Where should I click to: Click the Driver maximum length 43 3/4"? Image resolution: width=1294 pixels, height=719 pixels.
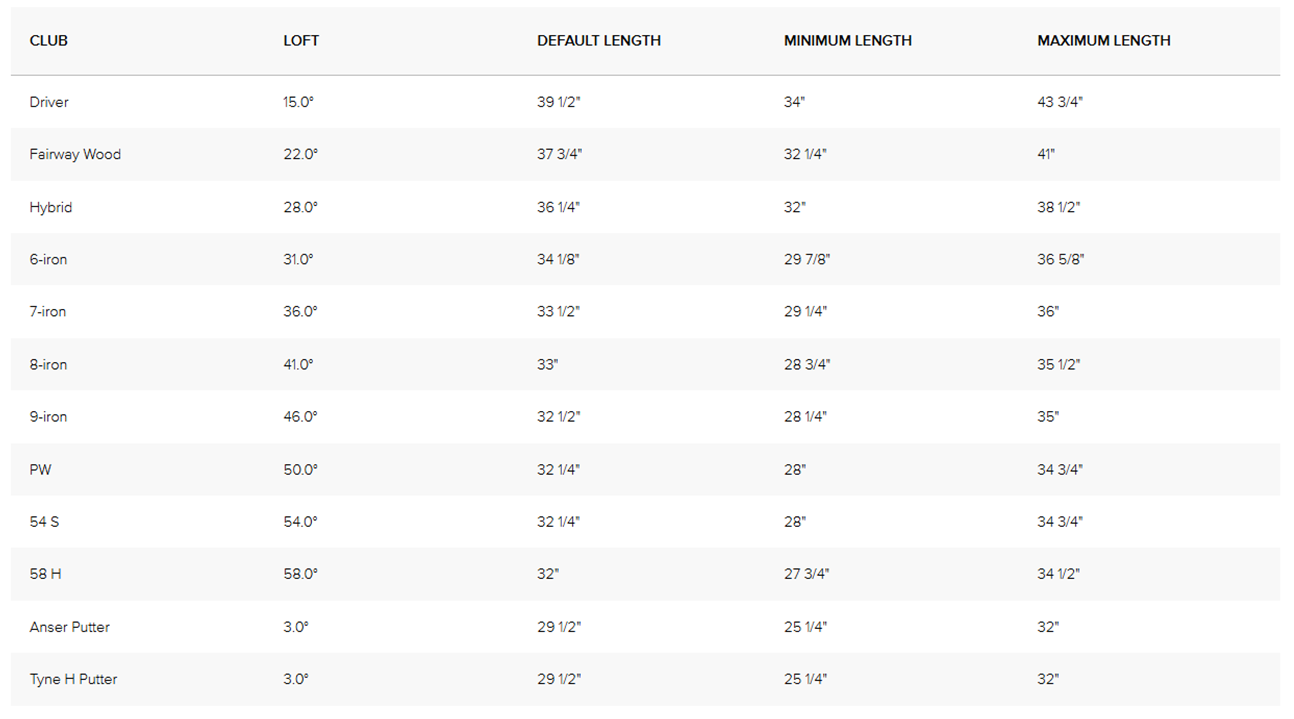[x=1060, y=102]
